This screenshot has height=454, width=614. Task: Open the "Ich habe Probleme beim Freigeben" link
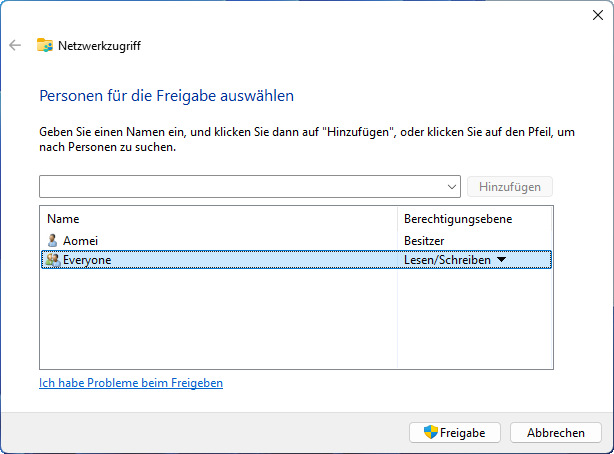[x=131, y=383]
